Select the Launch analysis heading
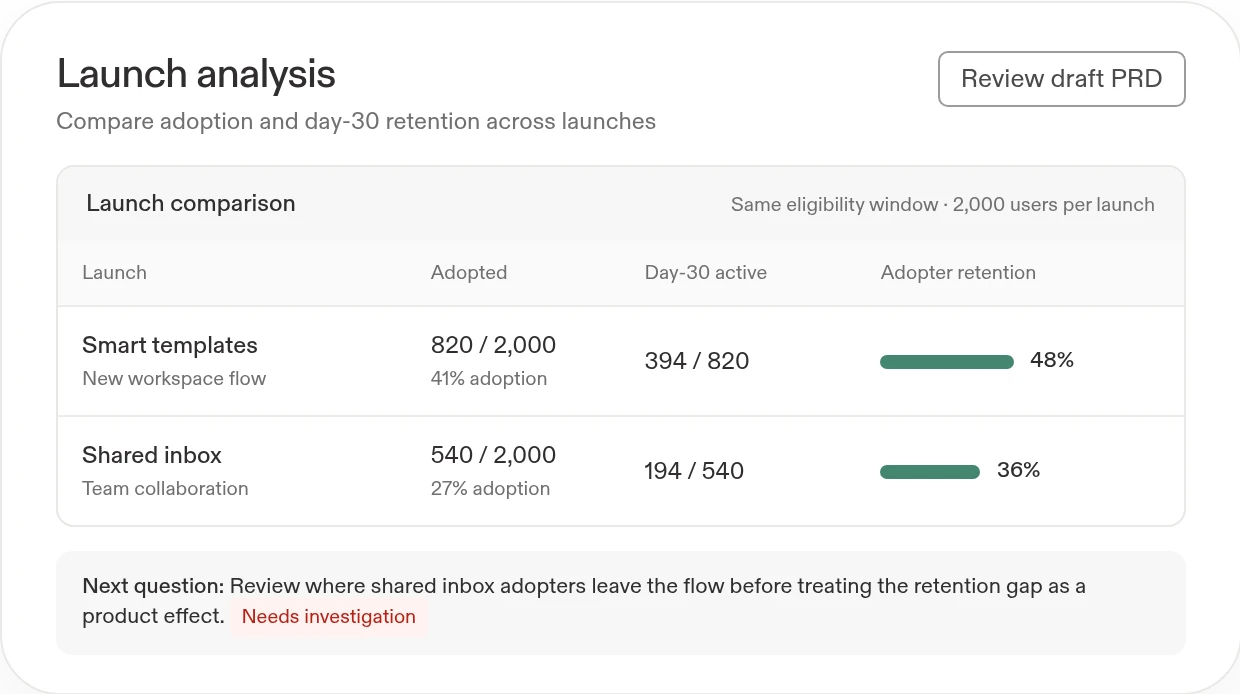This screenshot has width=1240, height=694. [196, 74]
